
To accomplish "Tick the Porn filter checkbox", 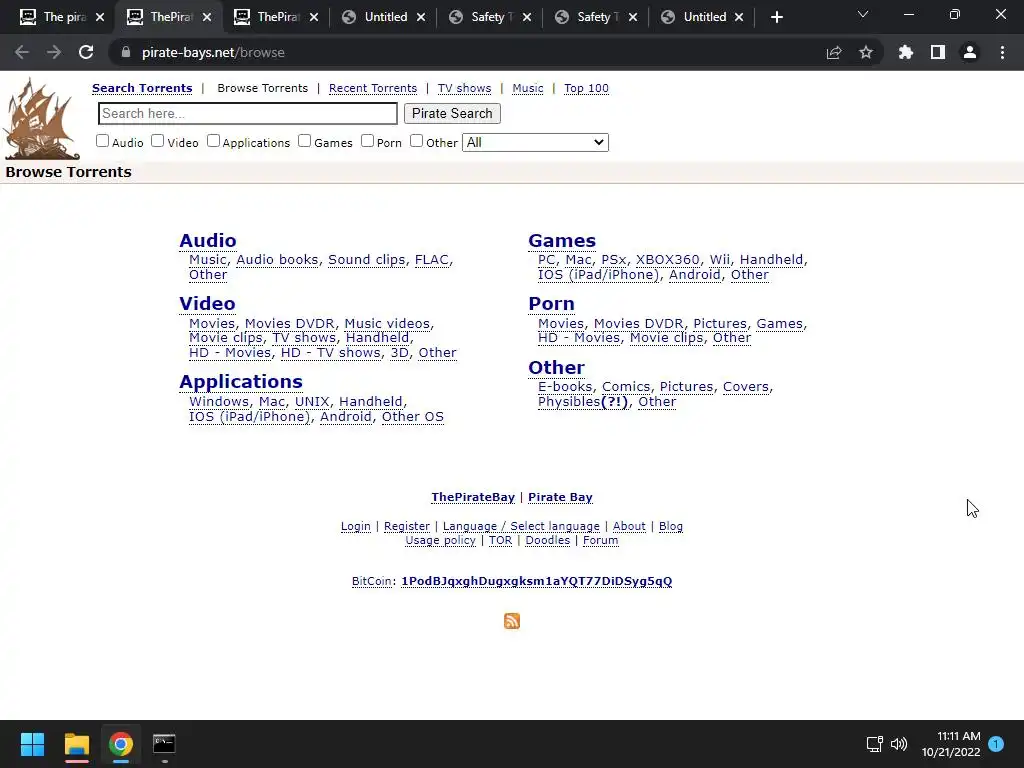I will pyautogui.click(x=368, y=140).
